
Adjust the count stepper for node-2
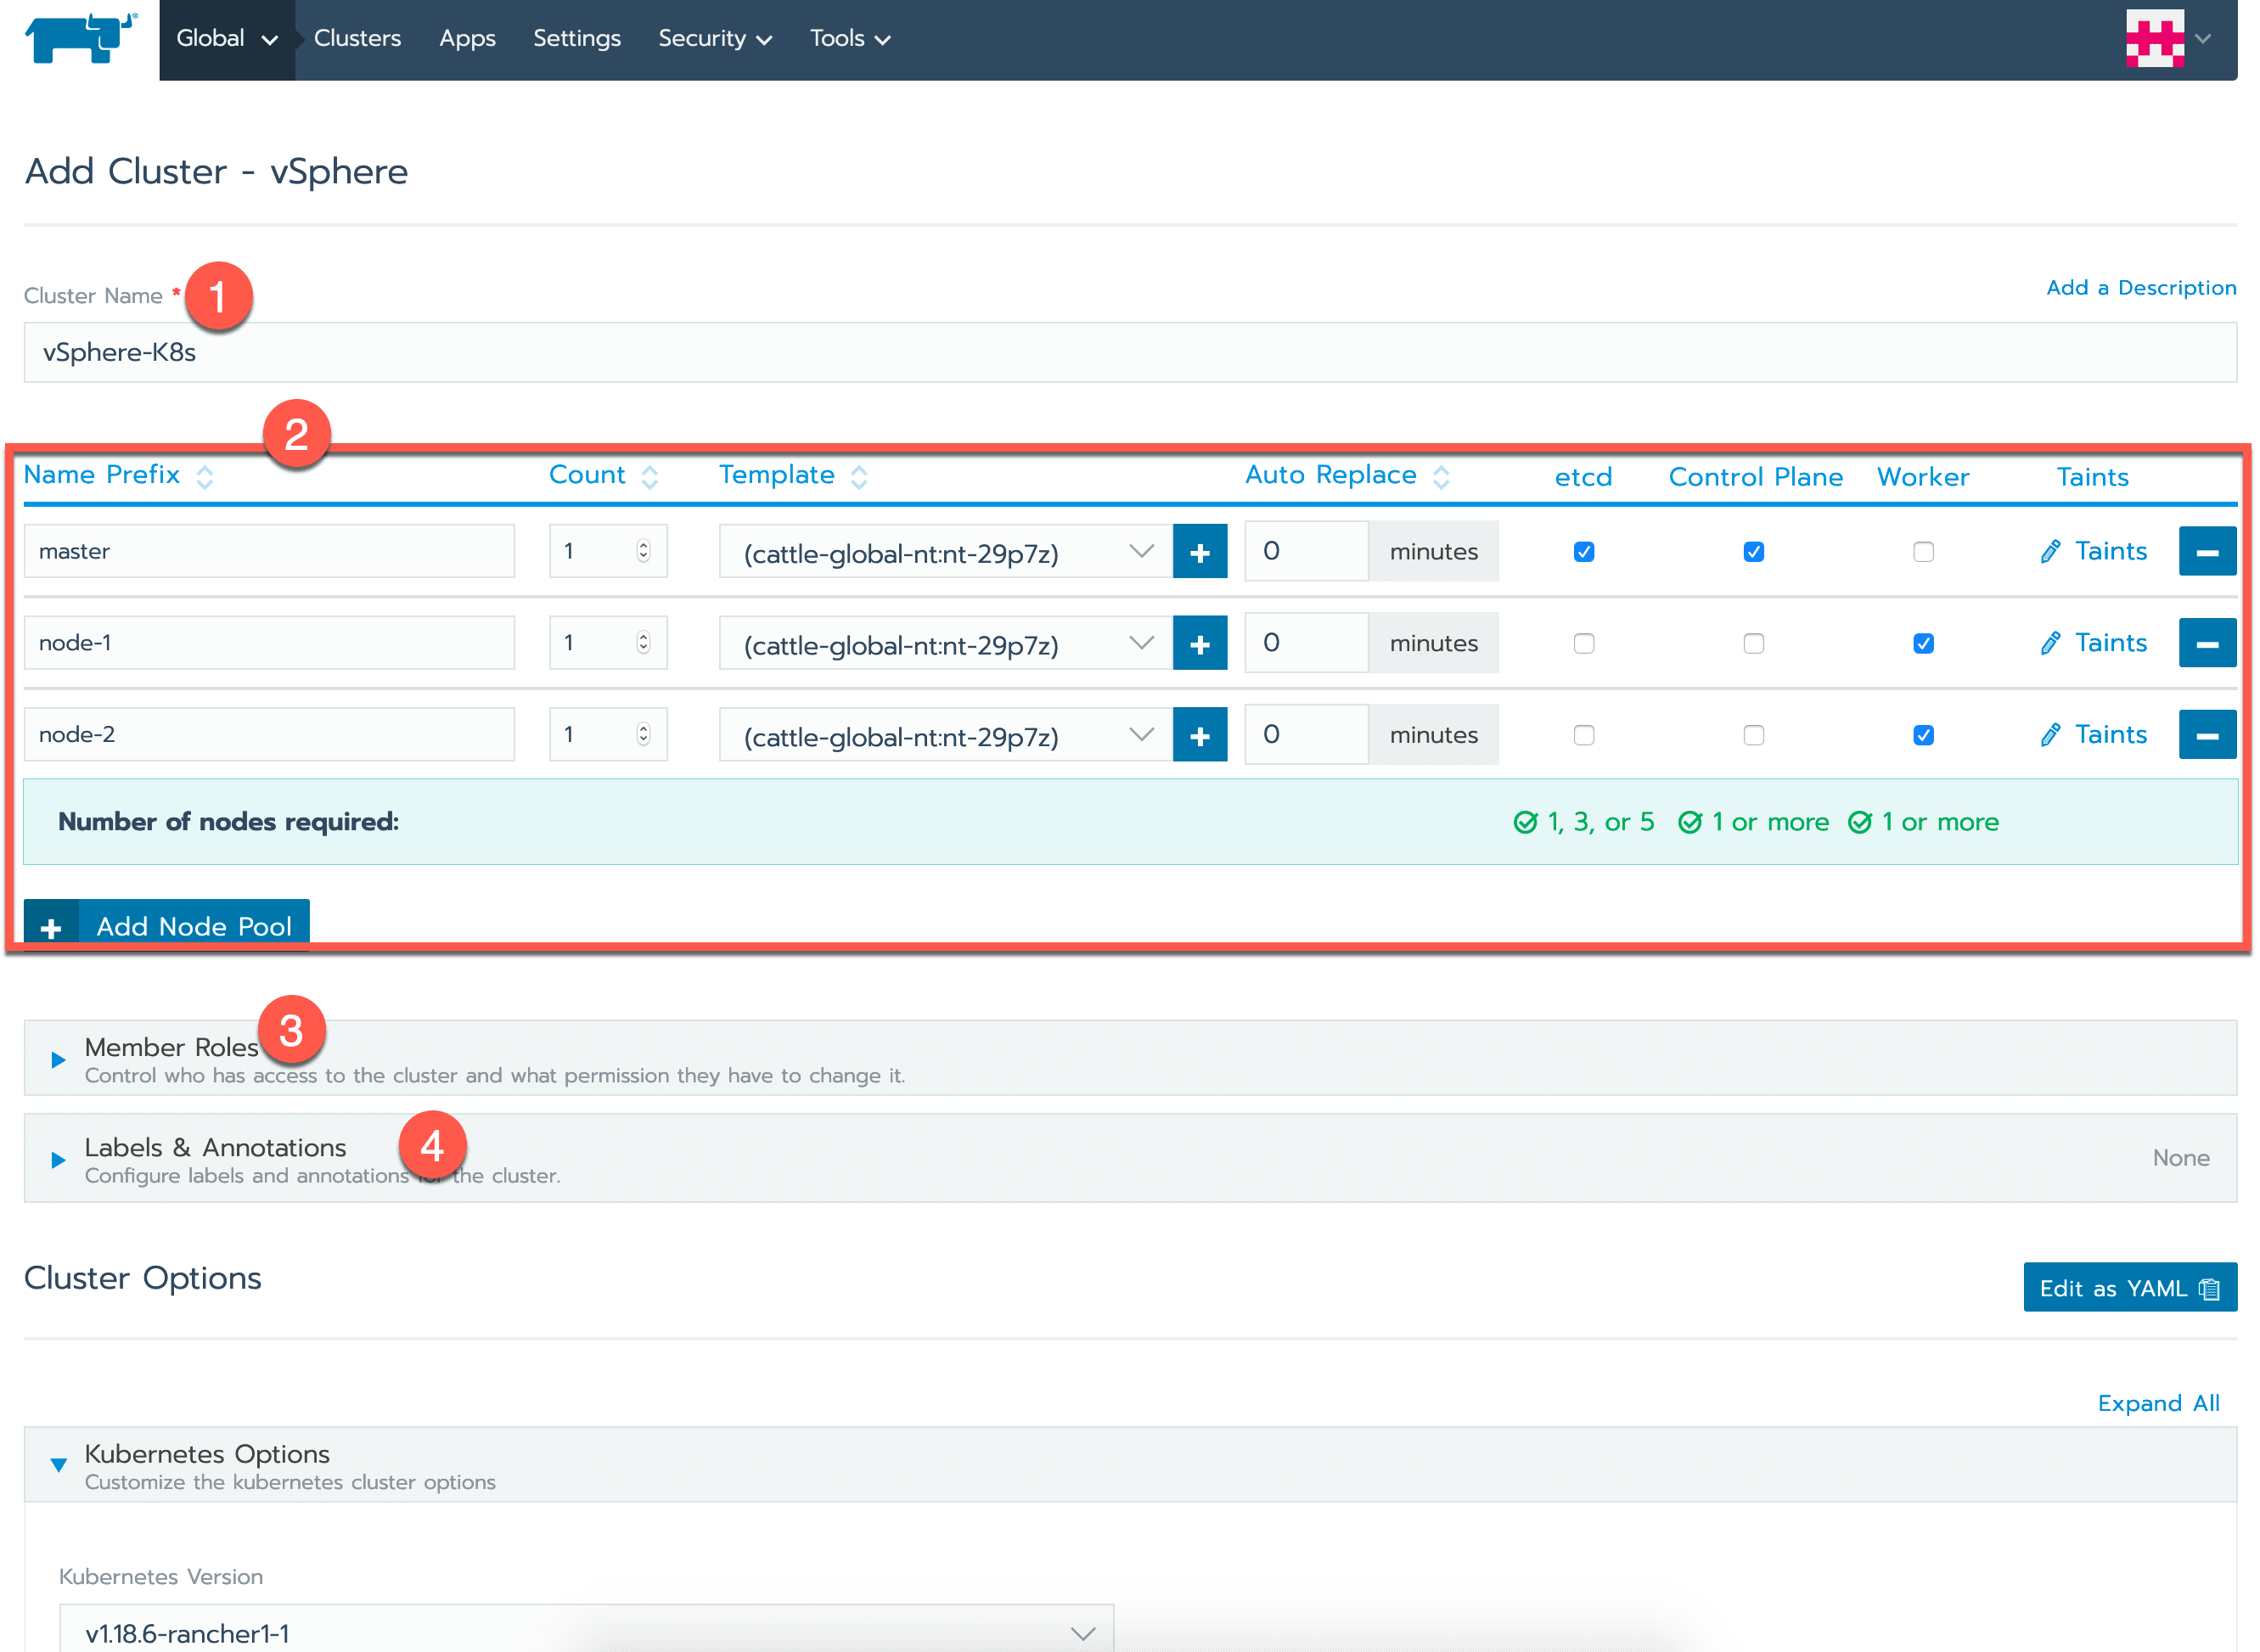pos(643,735)
